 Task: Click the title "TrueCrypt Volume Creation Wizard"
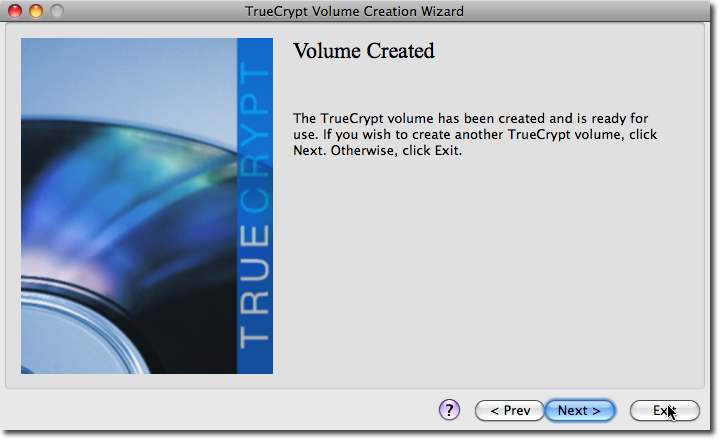[354, 11]
